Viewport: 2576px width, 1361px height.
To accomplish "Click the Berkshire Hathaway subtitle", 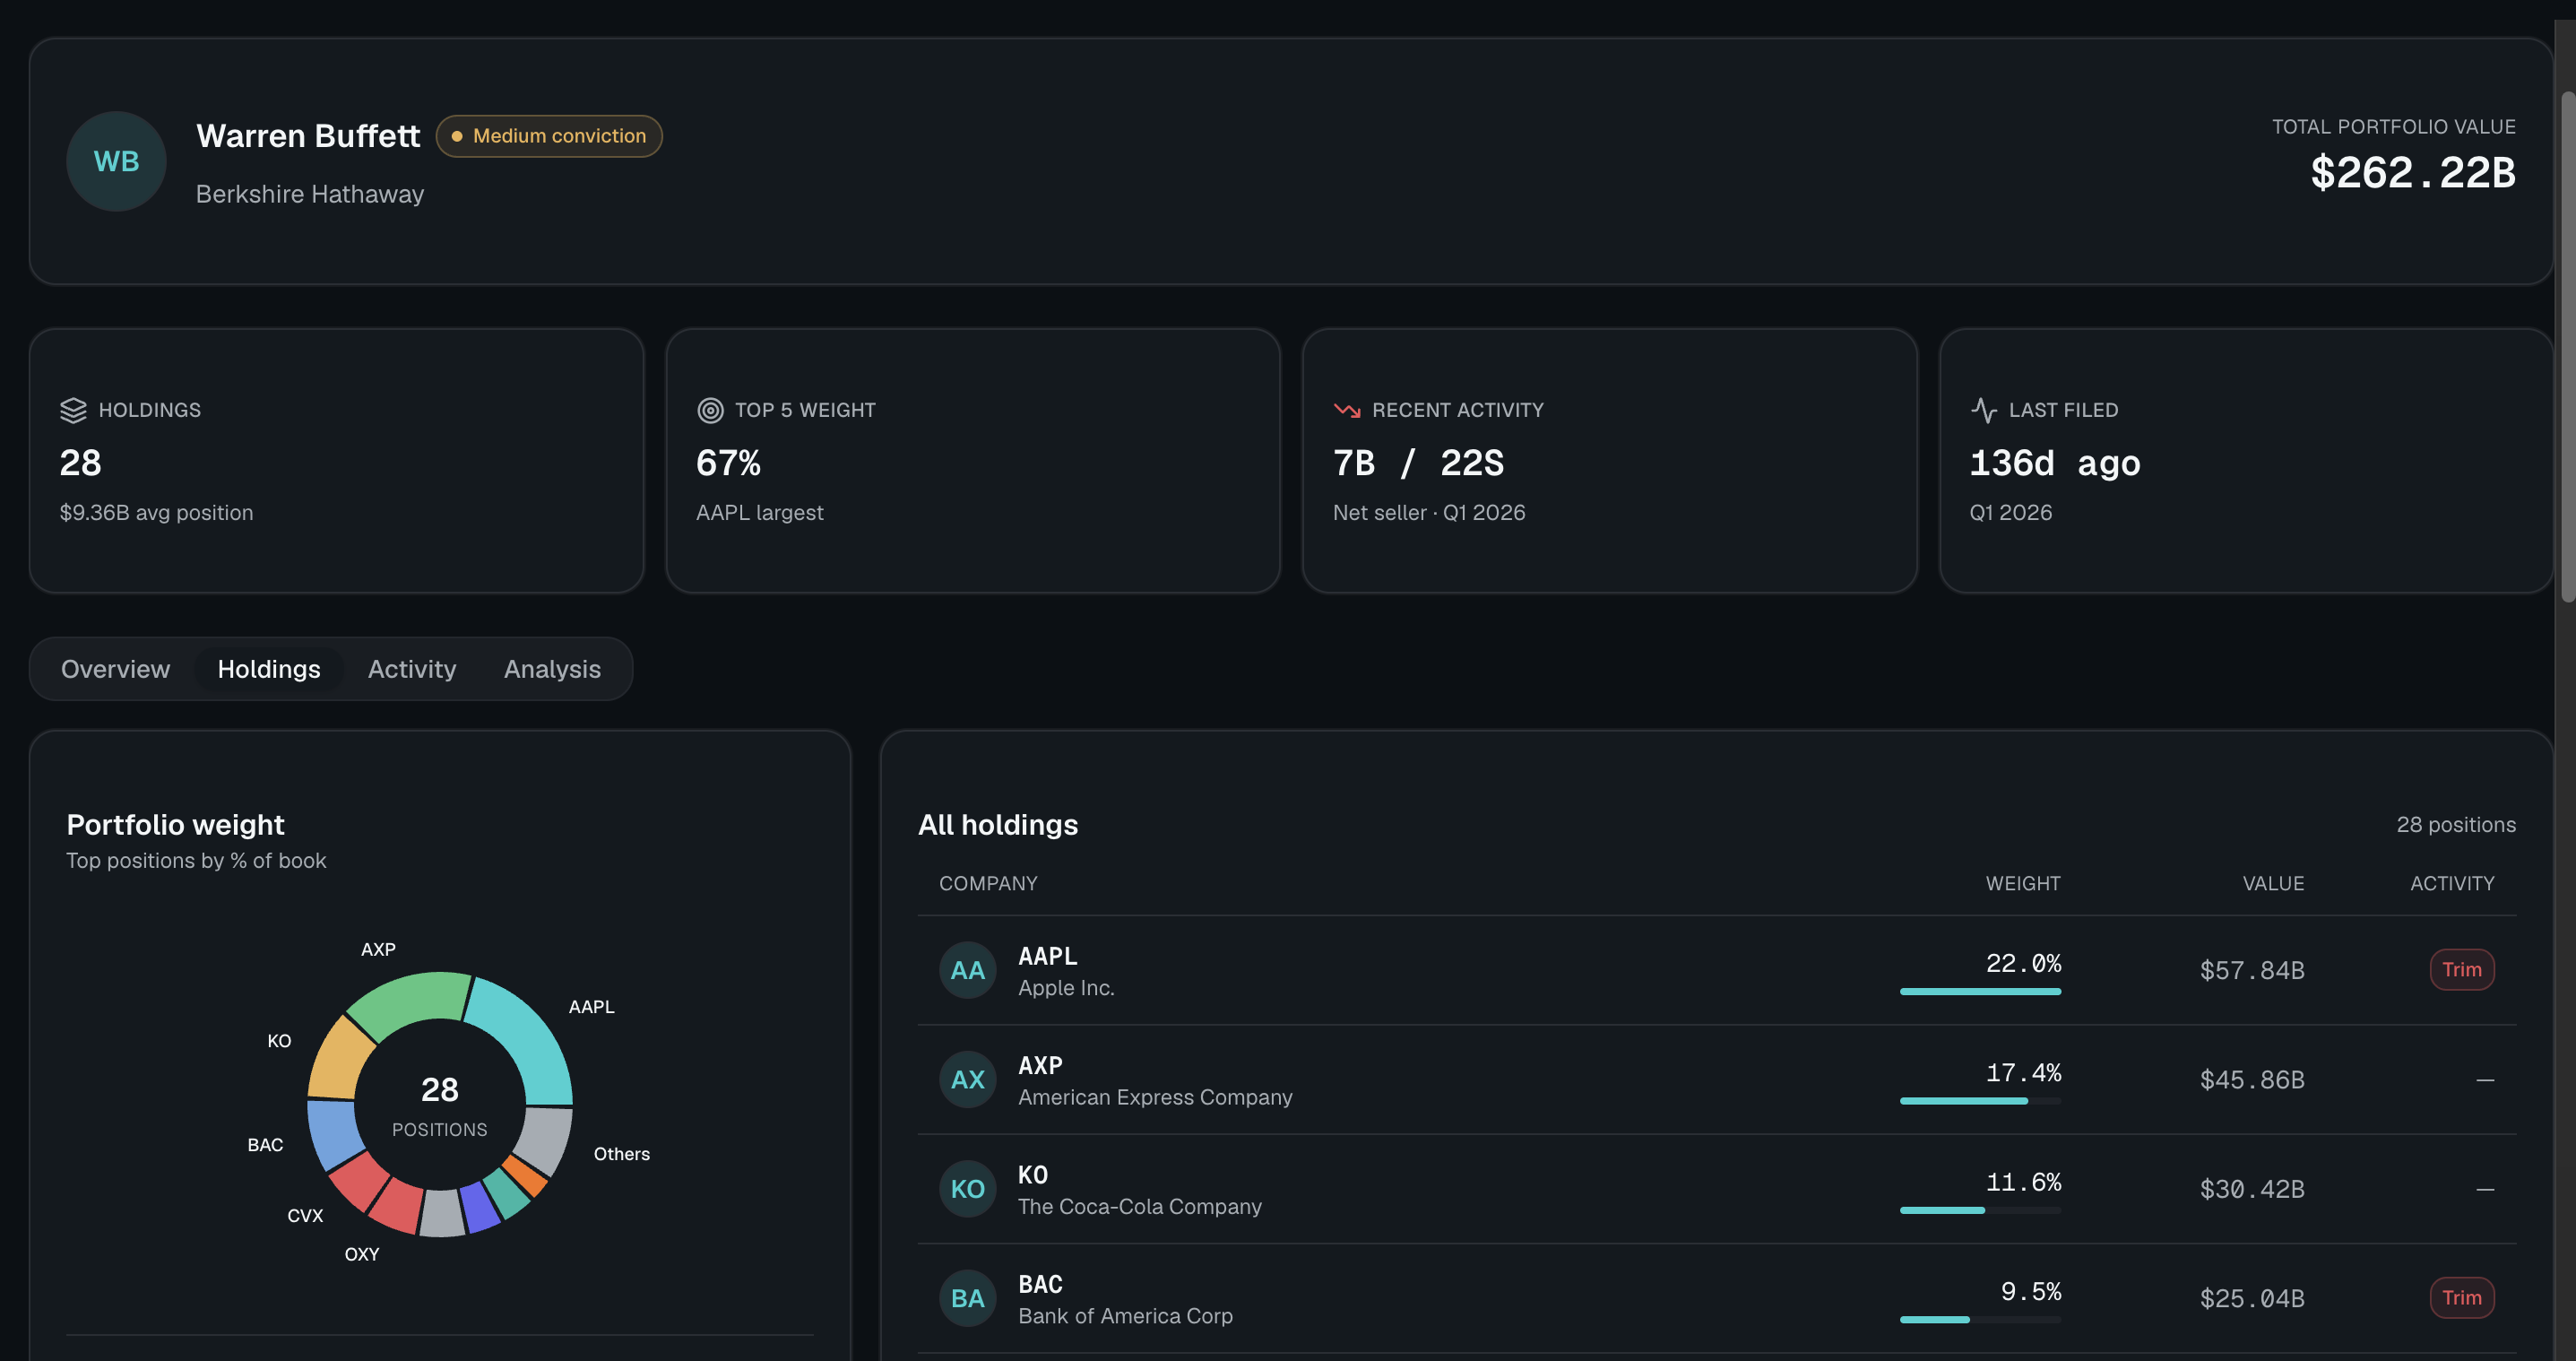I will 310,194.
